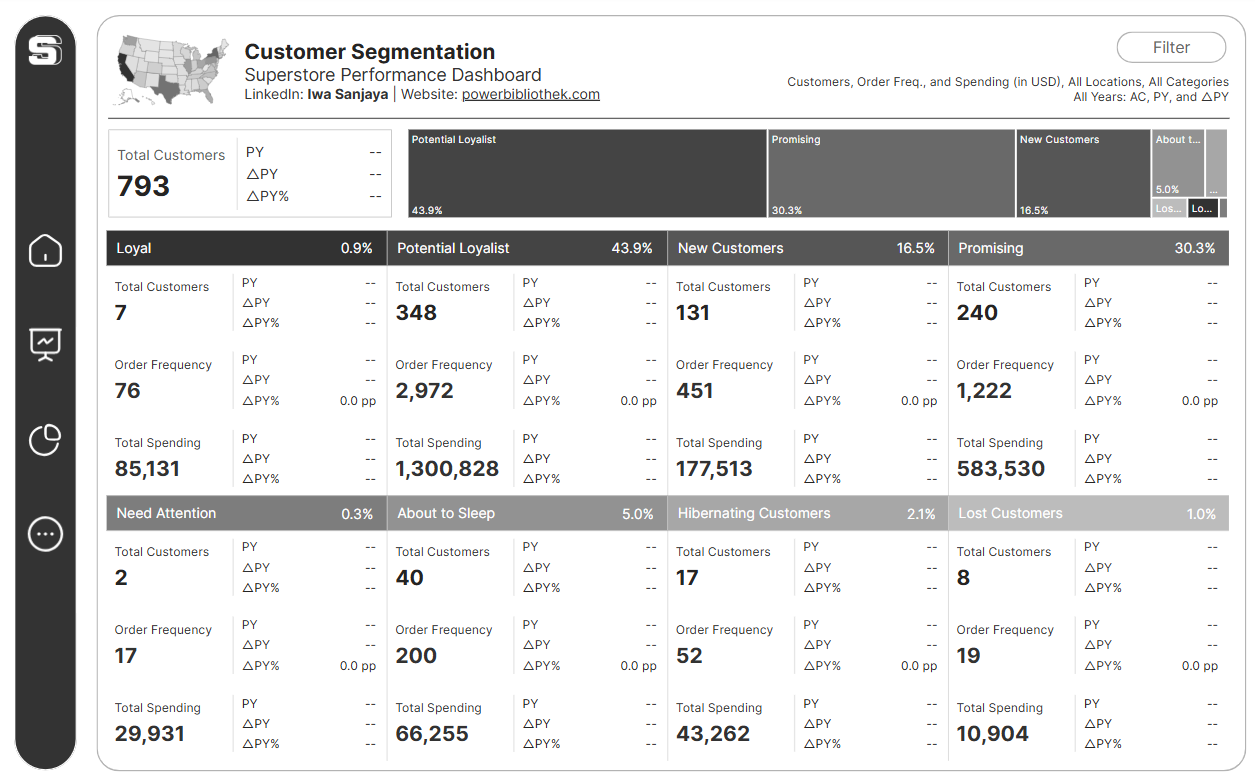Open the Filter panel

pos(1170,47)
